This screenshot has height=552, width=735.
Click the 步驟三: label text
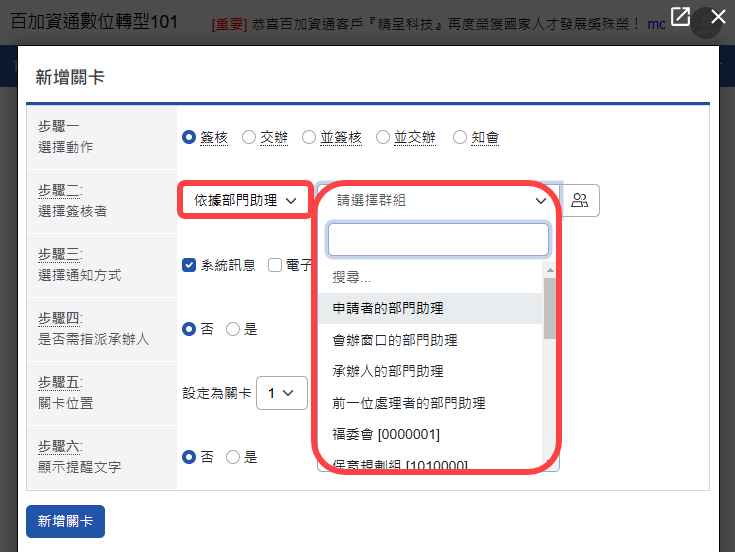pos(60,254)
